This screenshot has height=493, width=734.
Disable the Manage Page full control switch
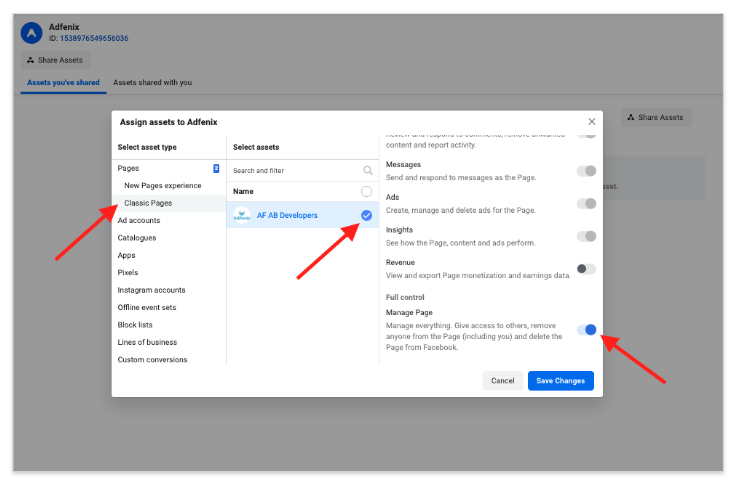click(587, 330)
